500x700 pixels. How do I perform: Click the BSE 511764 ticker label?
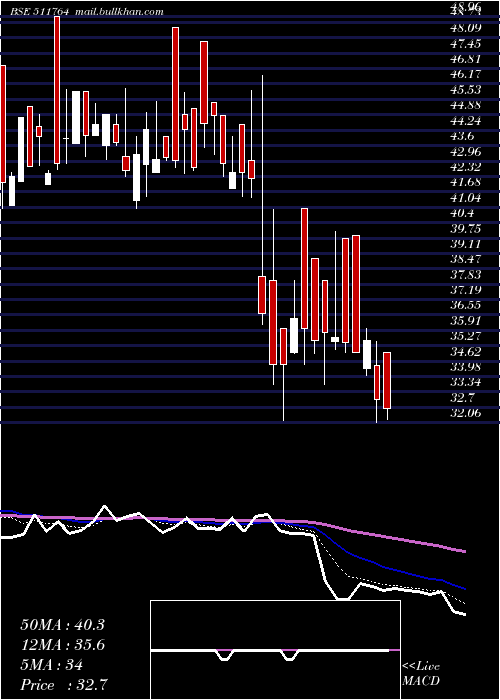(x=40, y=12)
